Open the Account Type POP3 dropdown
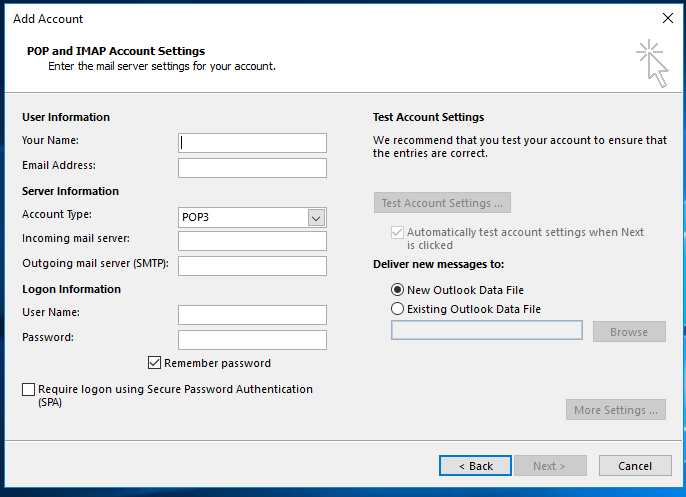The width and height of the screenshot is (686, 497). pyautogui.click(x=252, y=217)
